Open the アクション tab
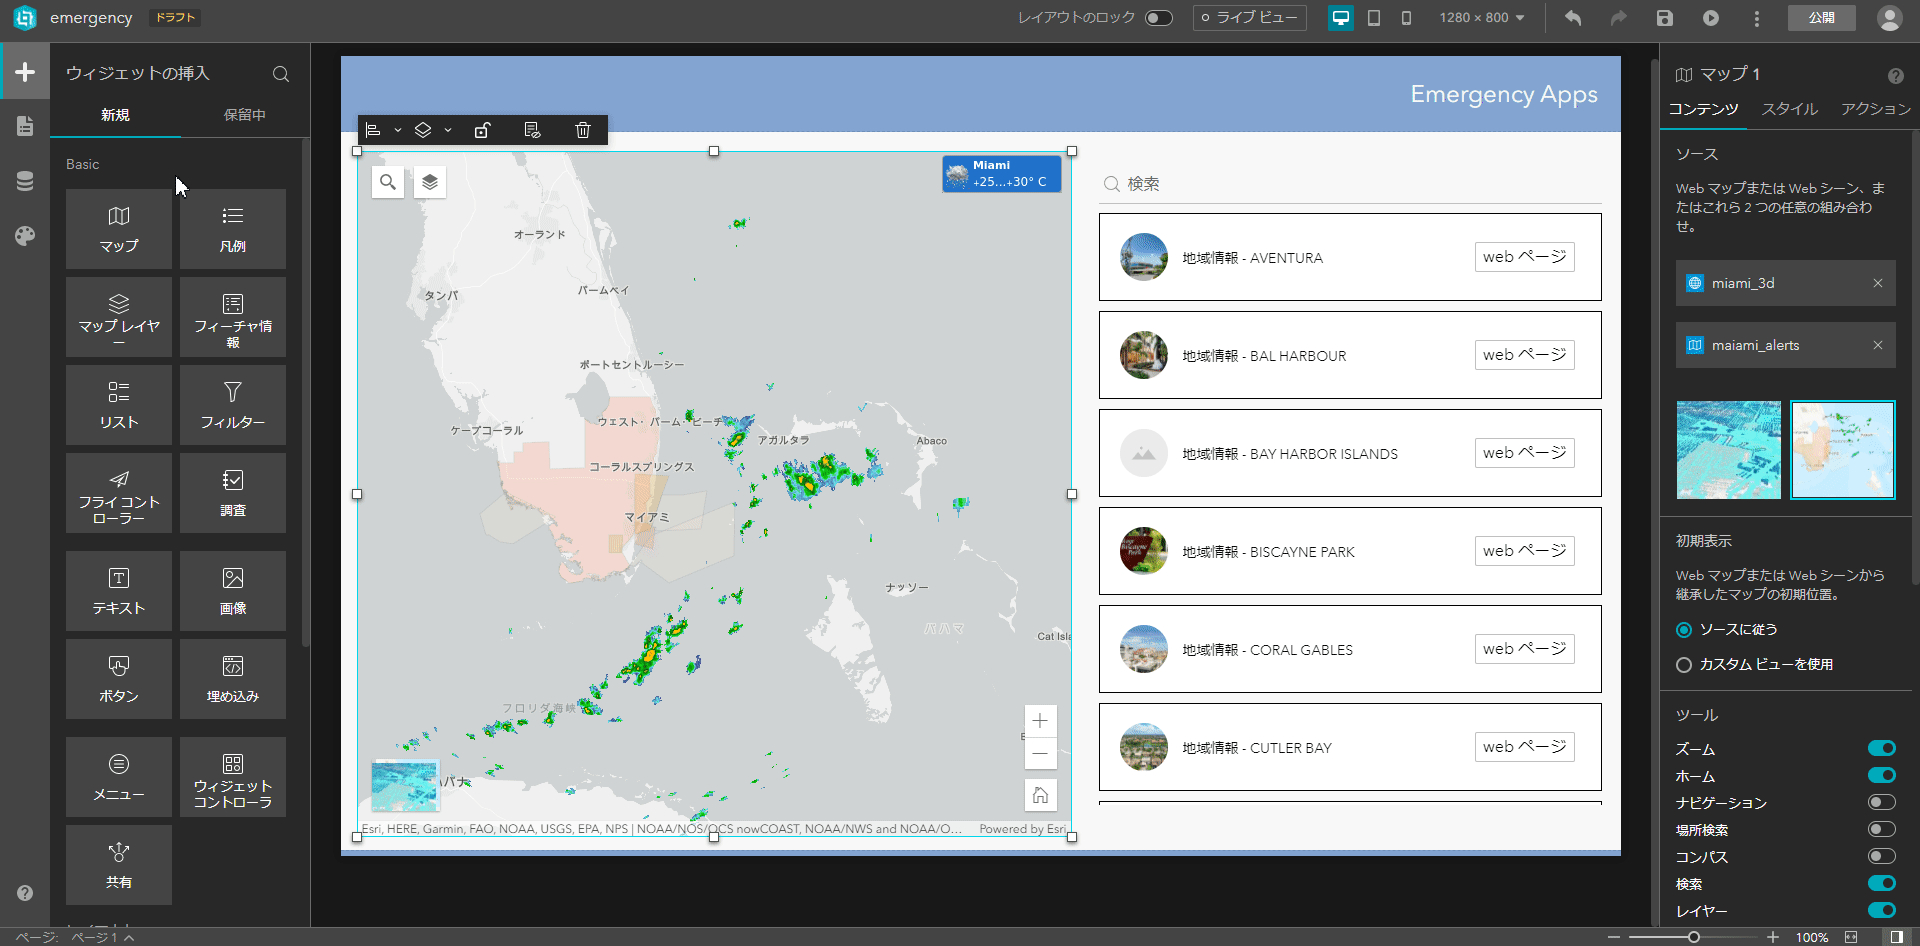 (x=1876, y=109)
